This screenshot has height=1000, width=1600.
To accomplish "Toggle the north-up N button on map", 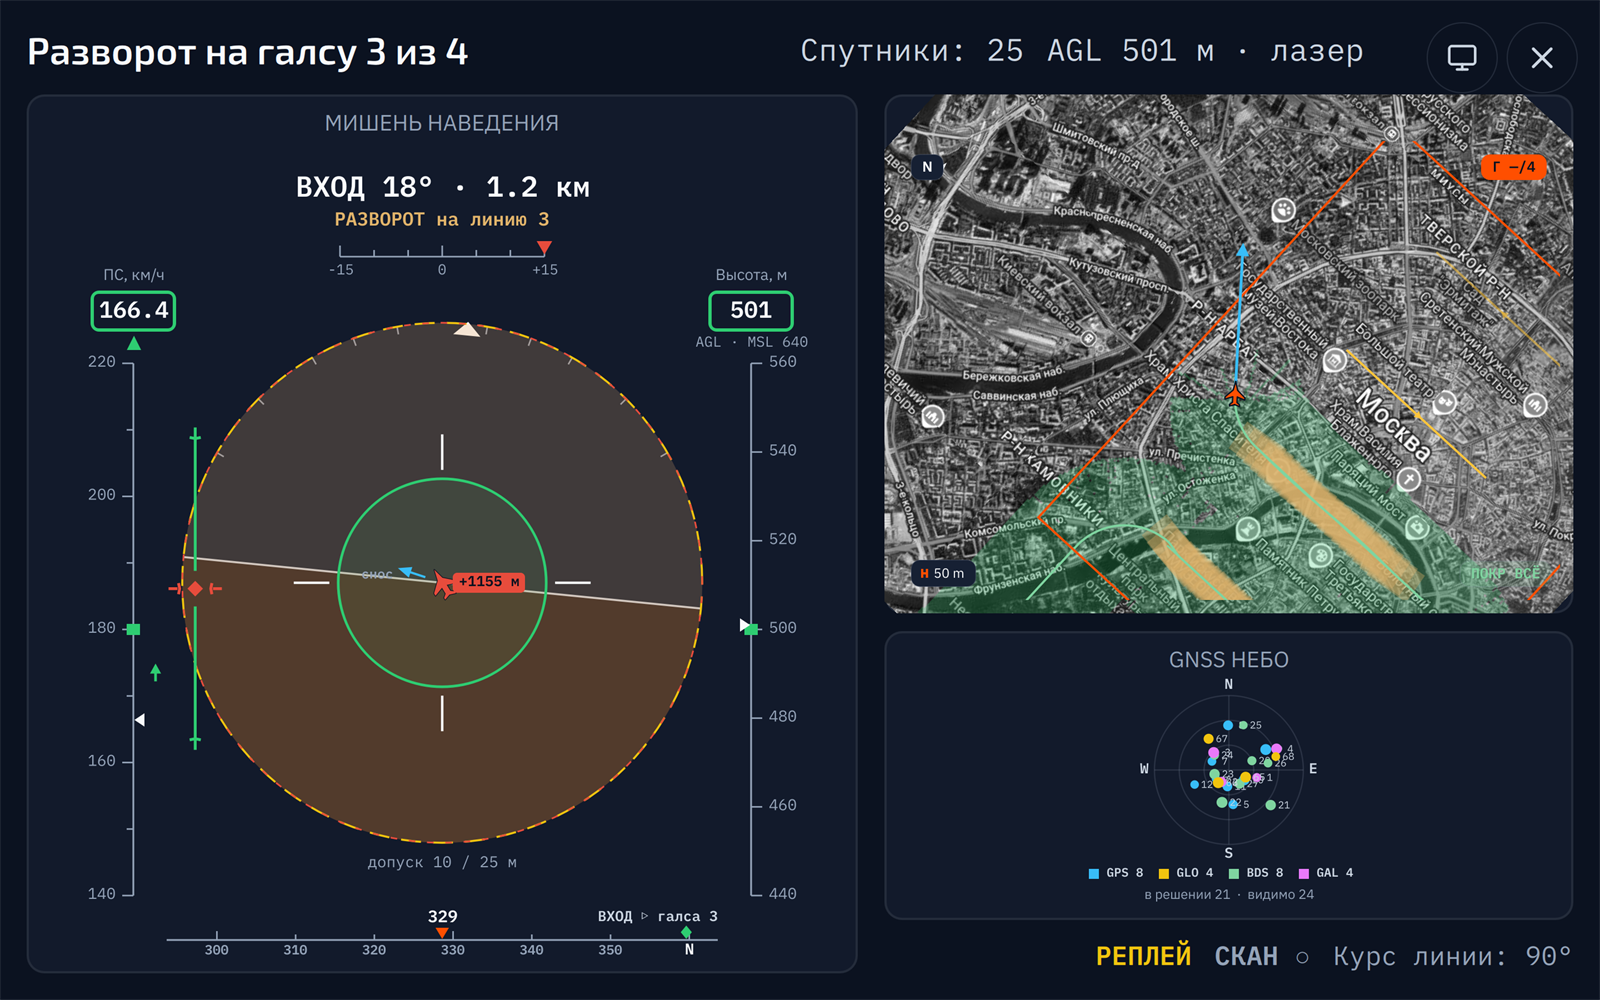I will coord(927,167).
